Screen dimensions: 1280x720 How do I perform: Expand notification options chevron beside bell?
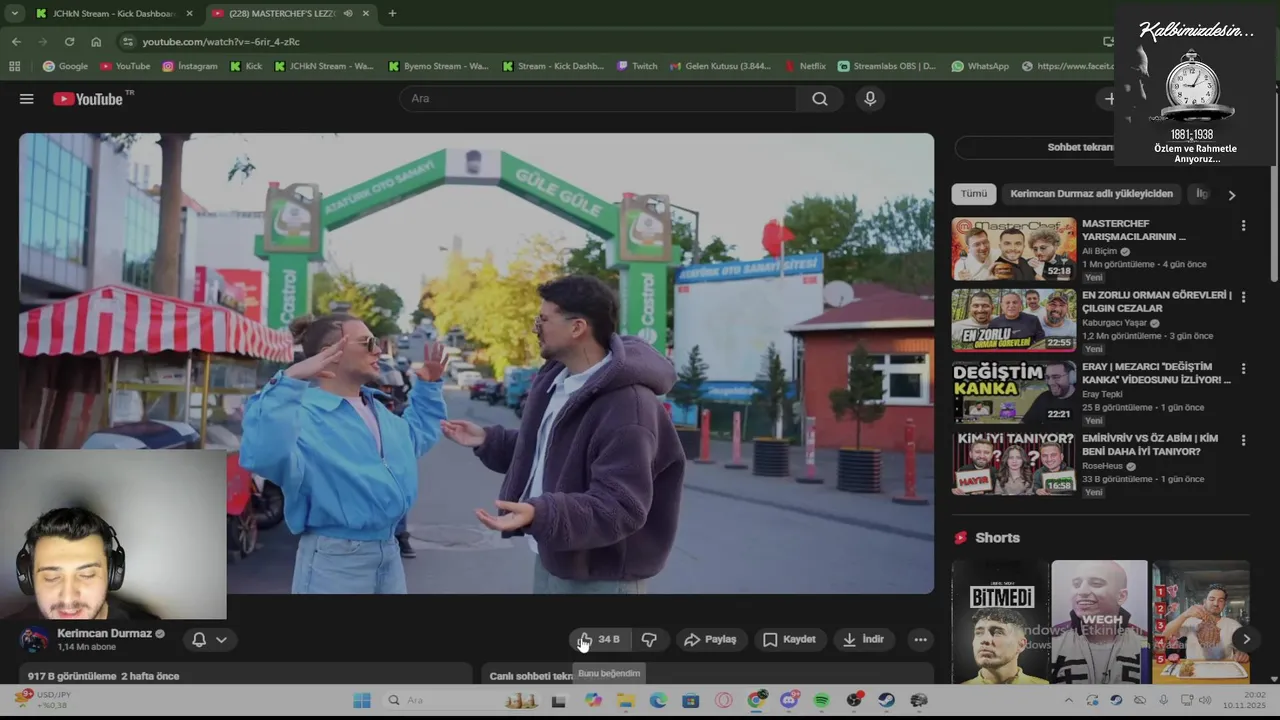pos(221,640)
